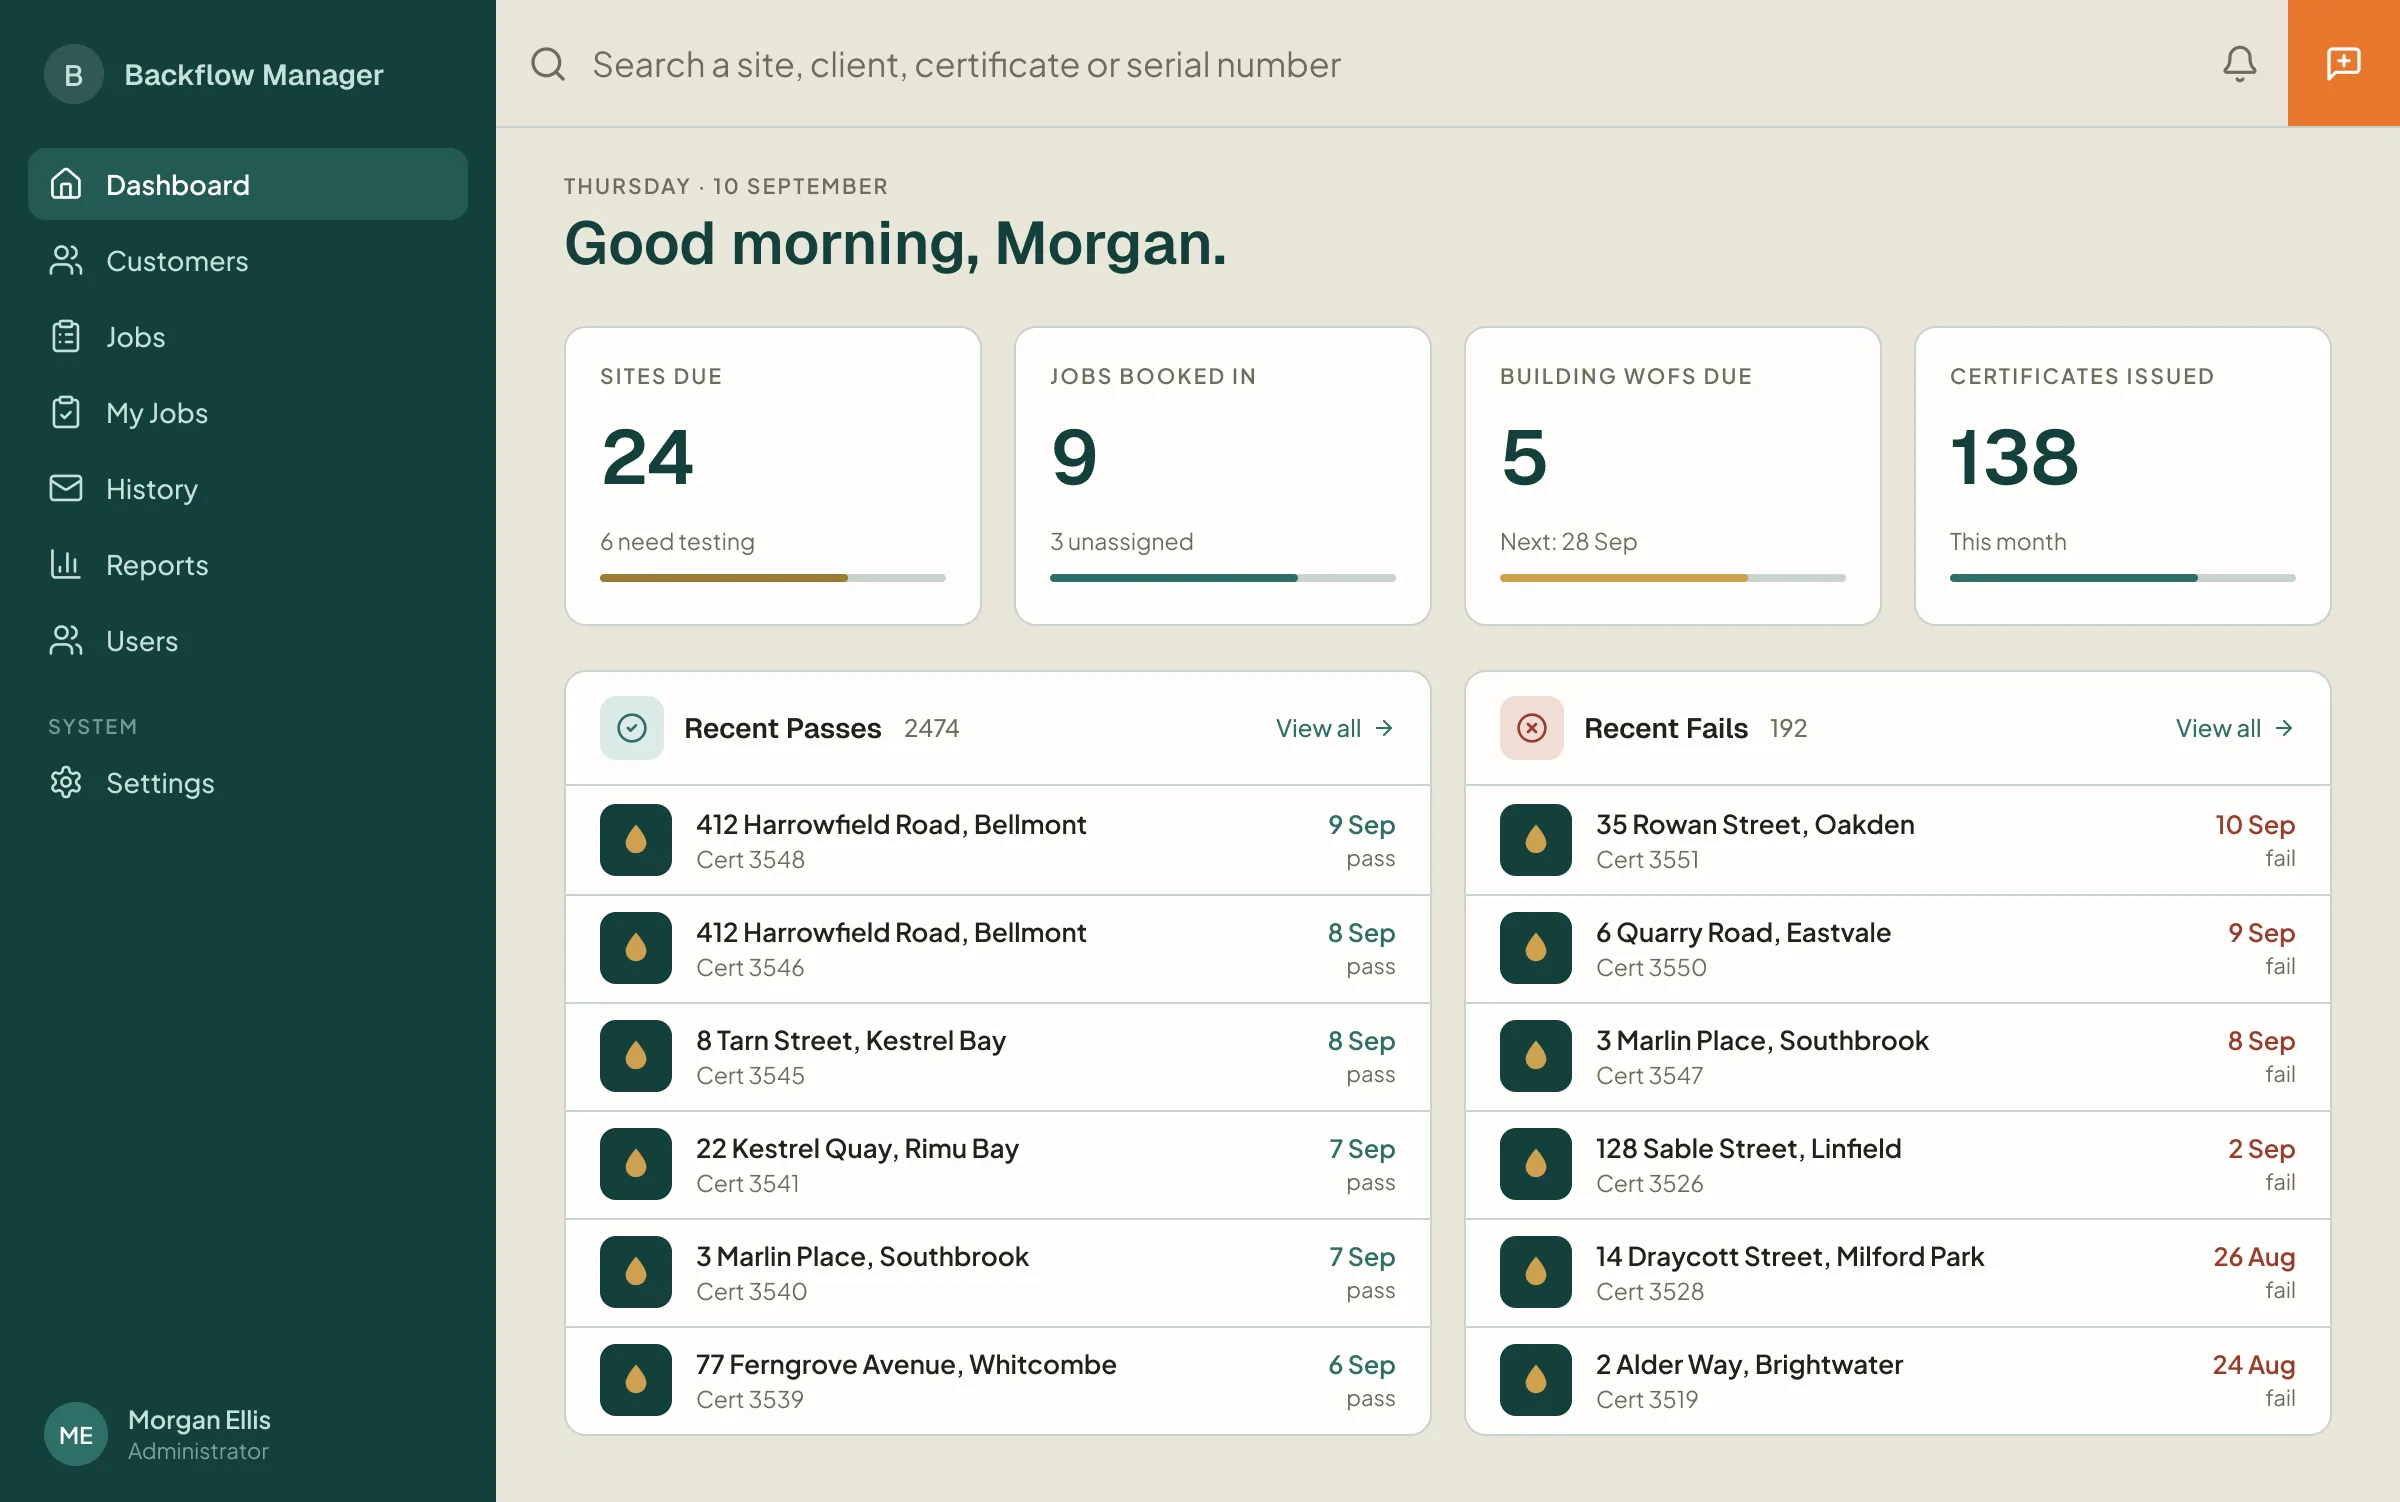Open History from the sidebar

pyautogui.click(x=248, y=488)
